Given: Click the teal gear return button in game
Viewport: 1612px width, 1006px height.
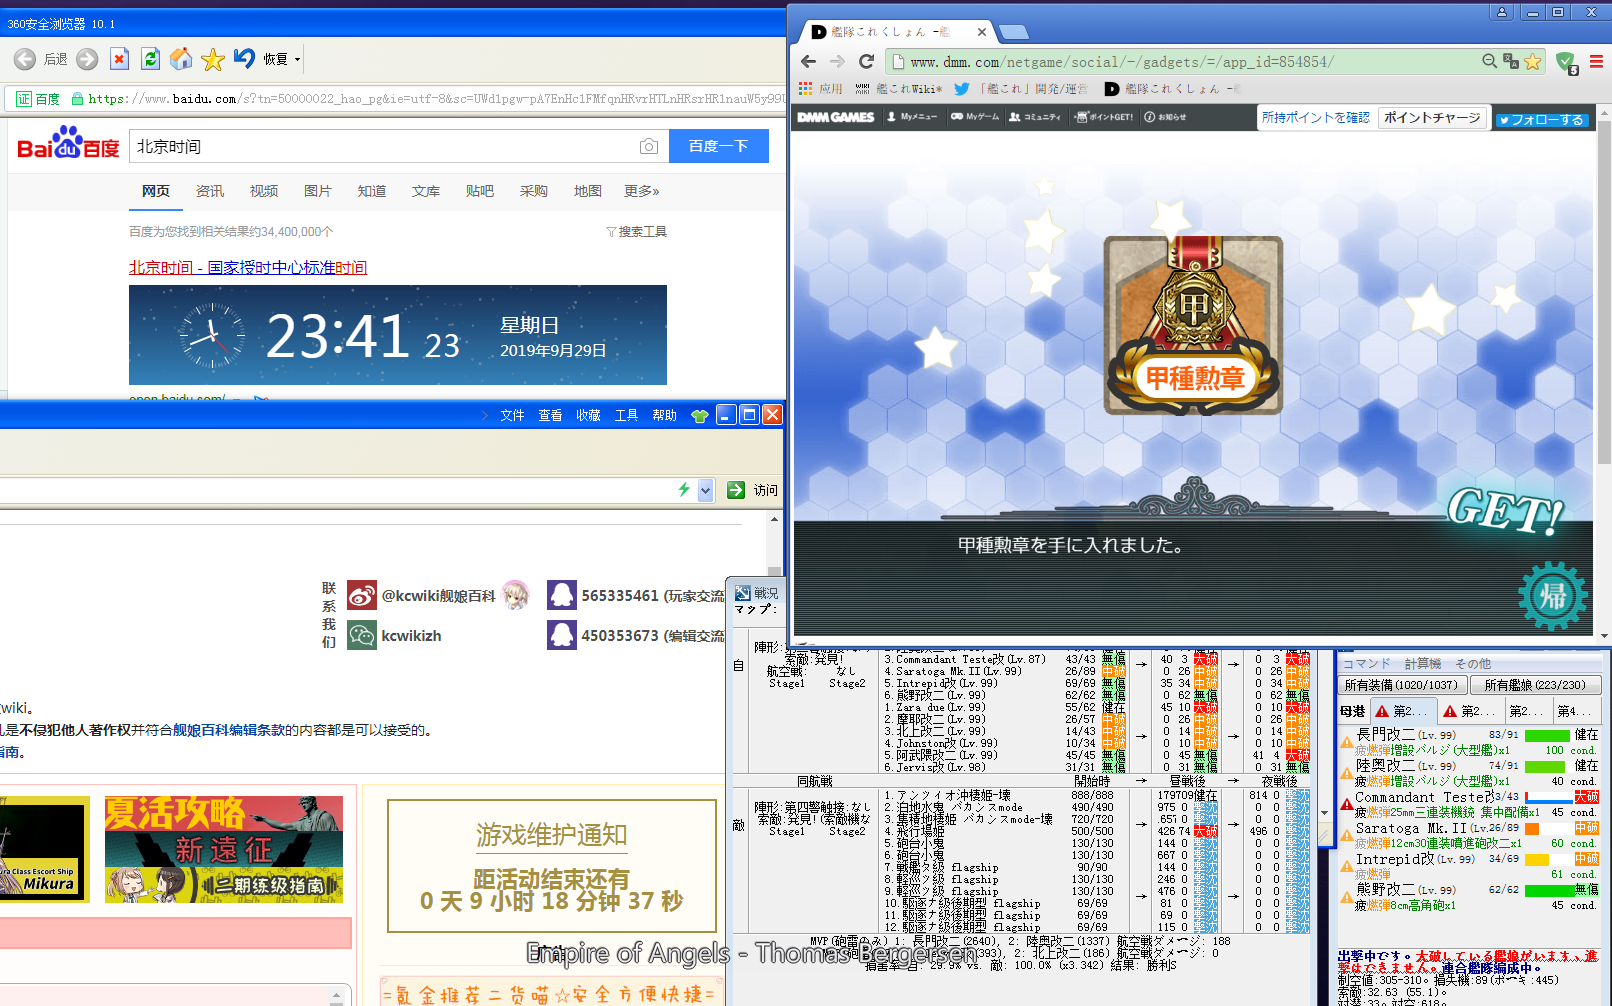Looking at the screenshot, I should [x=1552, y=596].
